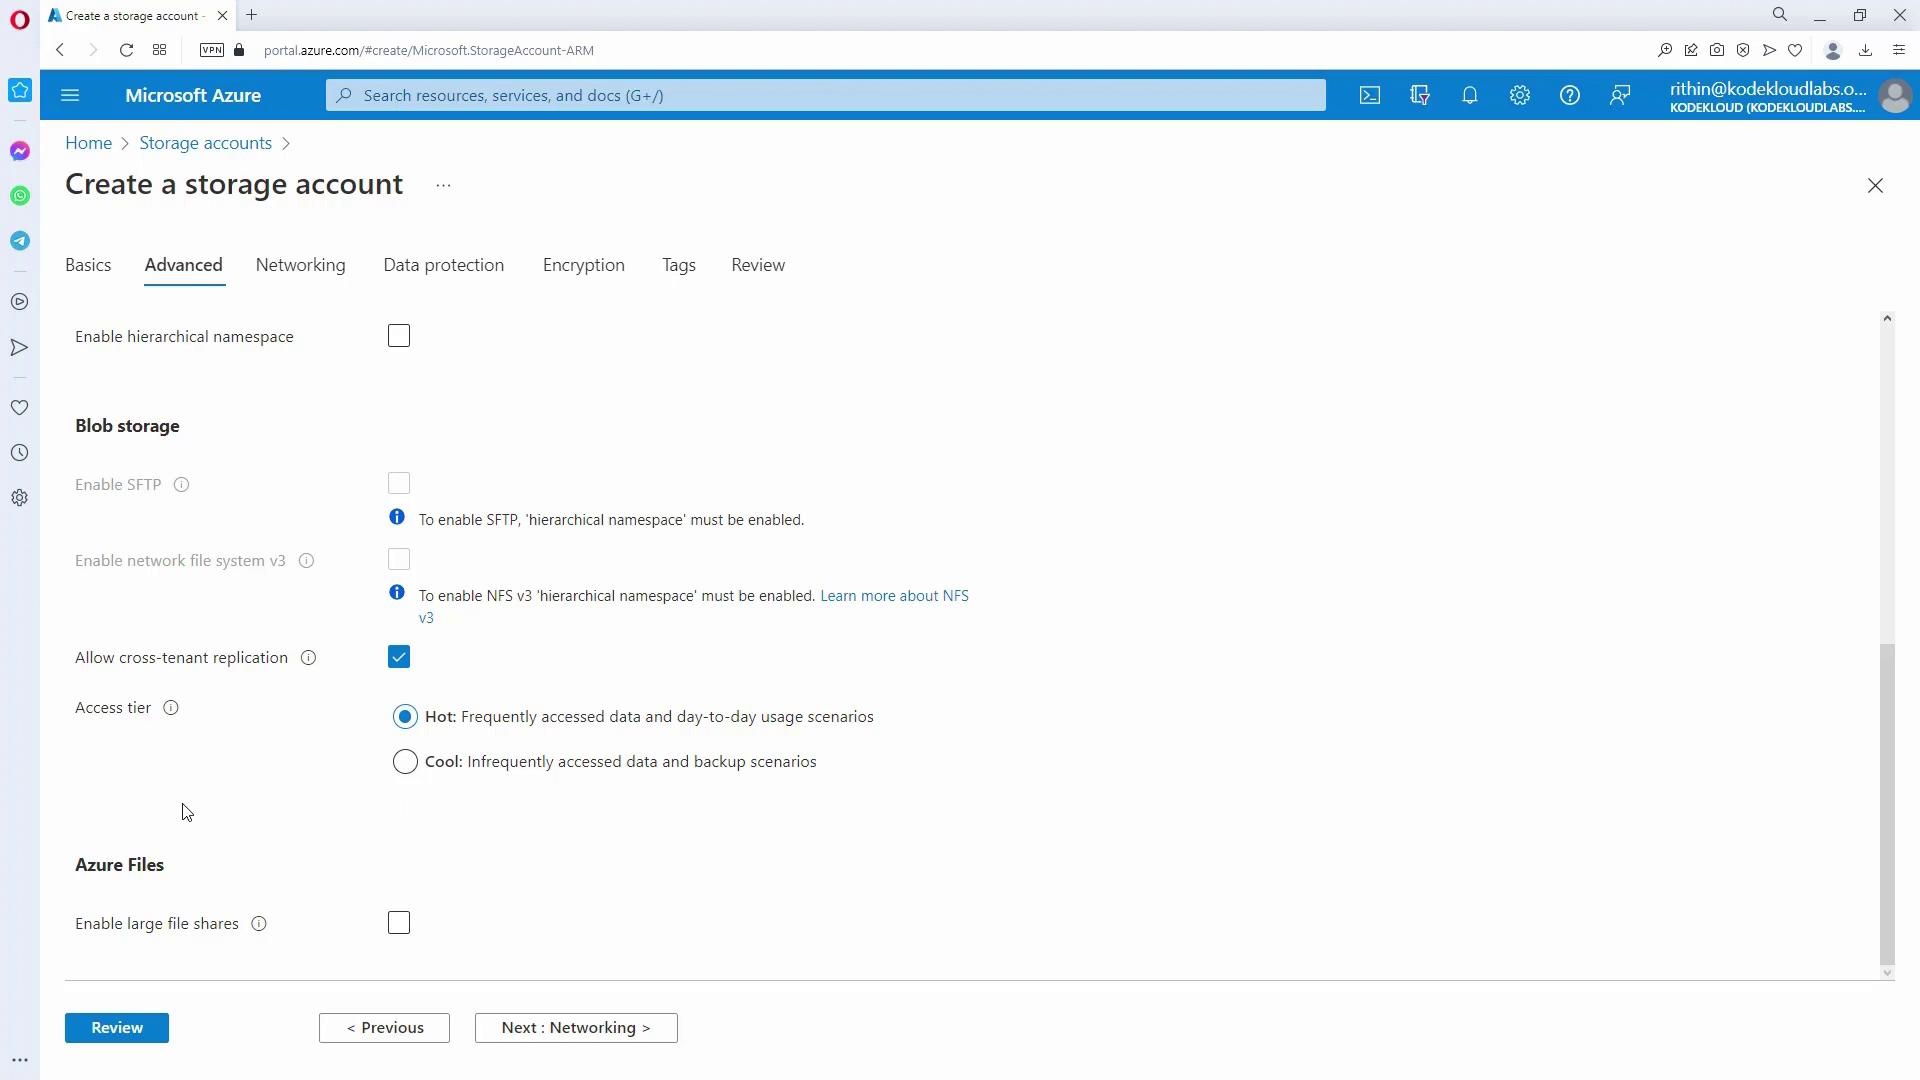The width and height of the screenshot is (1920, 1080).
Task: Open the notifications bell
Action: (1470, 95)
